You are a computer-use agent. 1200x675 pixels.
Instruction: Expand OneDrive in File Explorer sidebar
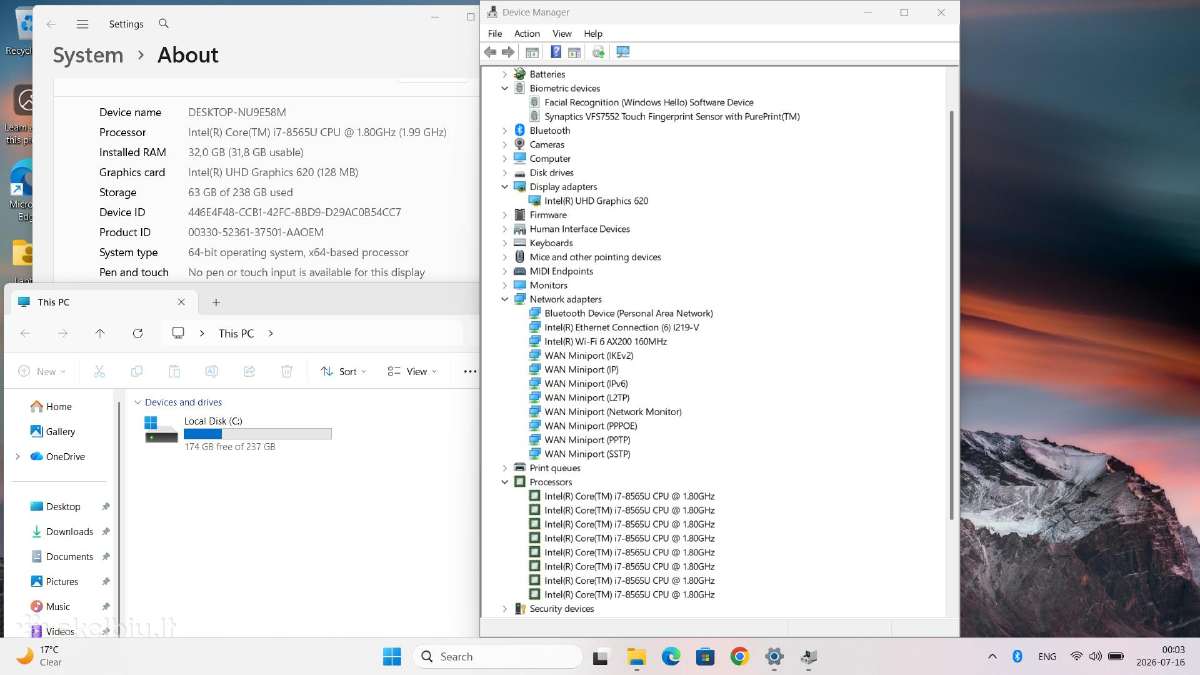coord(17,456)
